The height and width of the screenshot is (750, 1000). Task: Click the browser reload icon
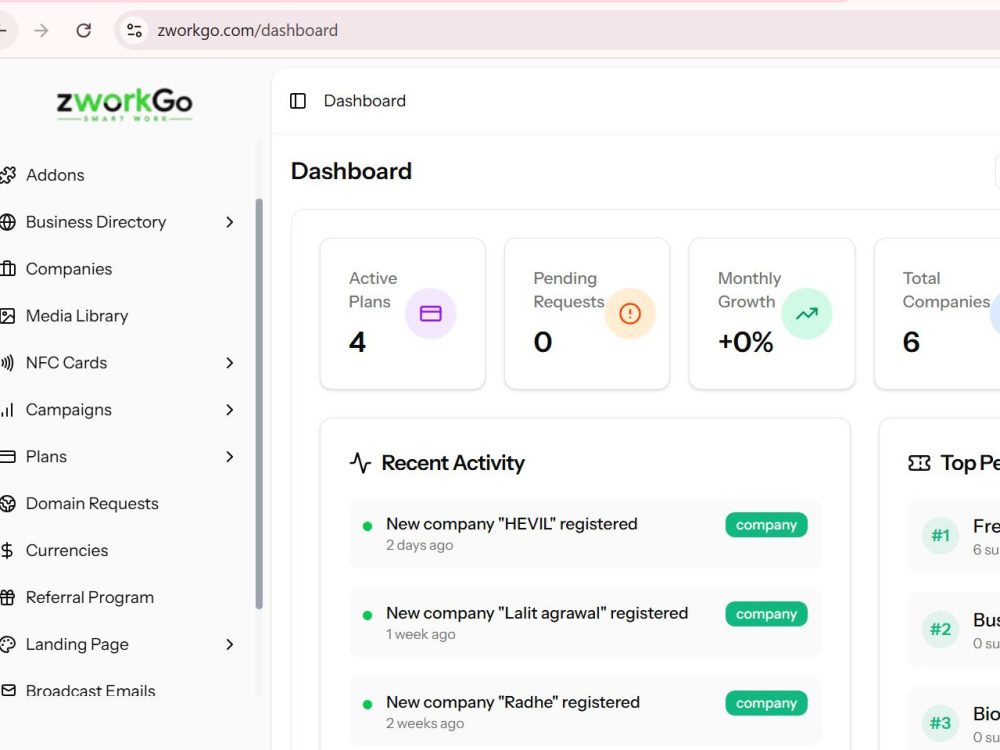click(84, 30)
